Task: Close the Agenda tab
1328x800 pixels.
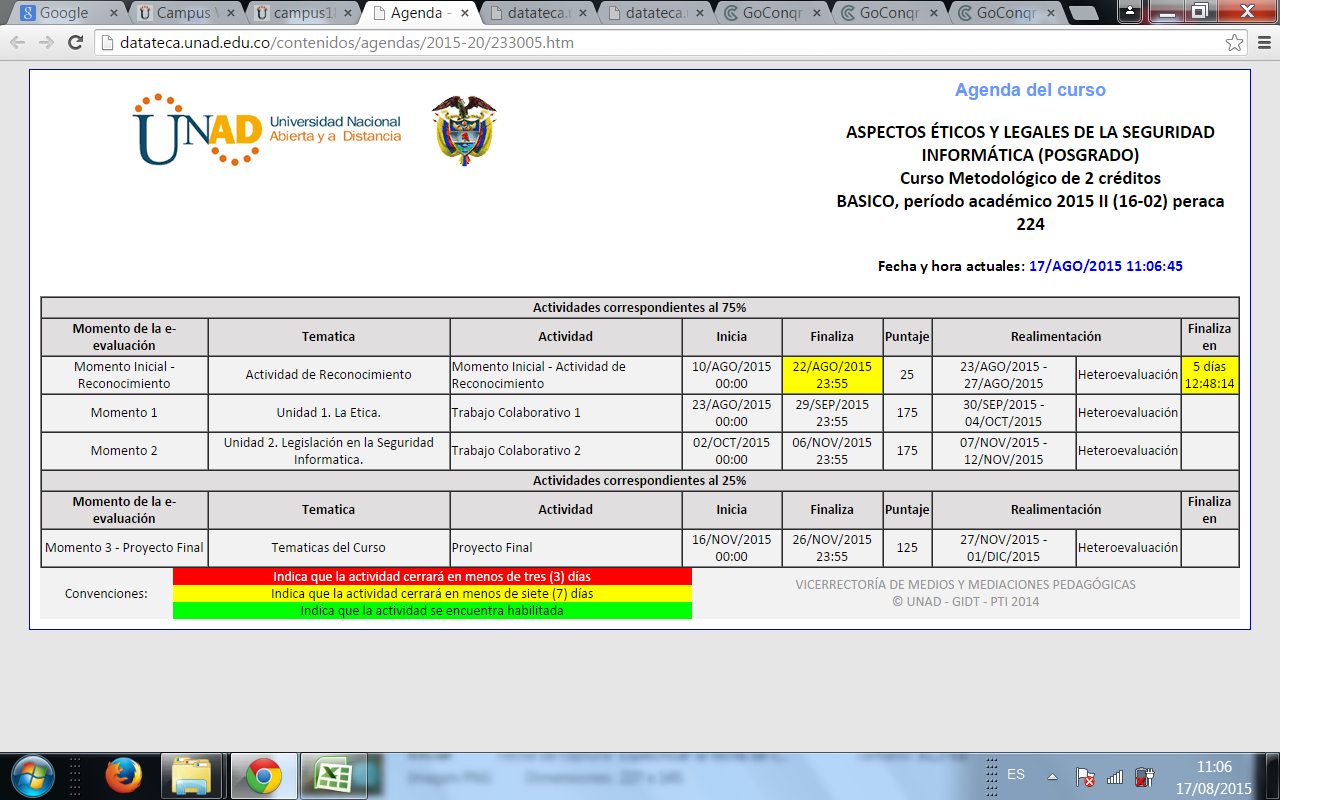Action: tap(463, 14)
